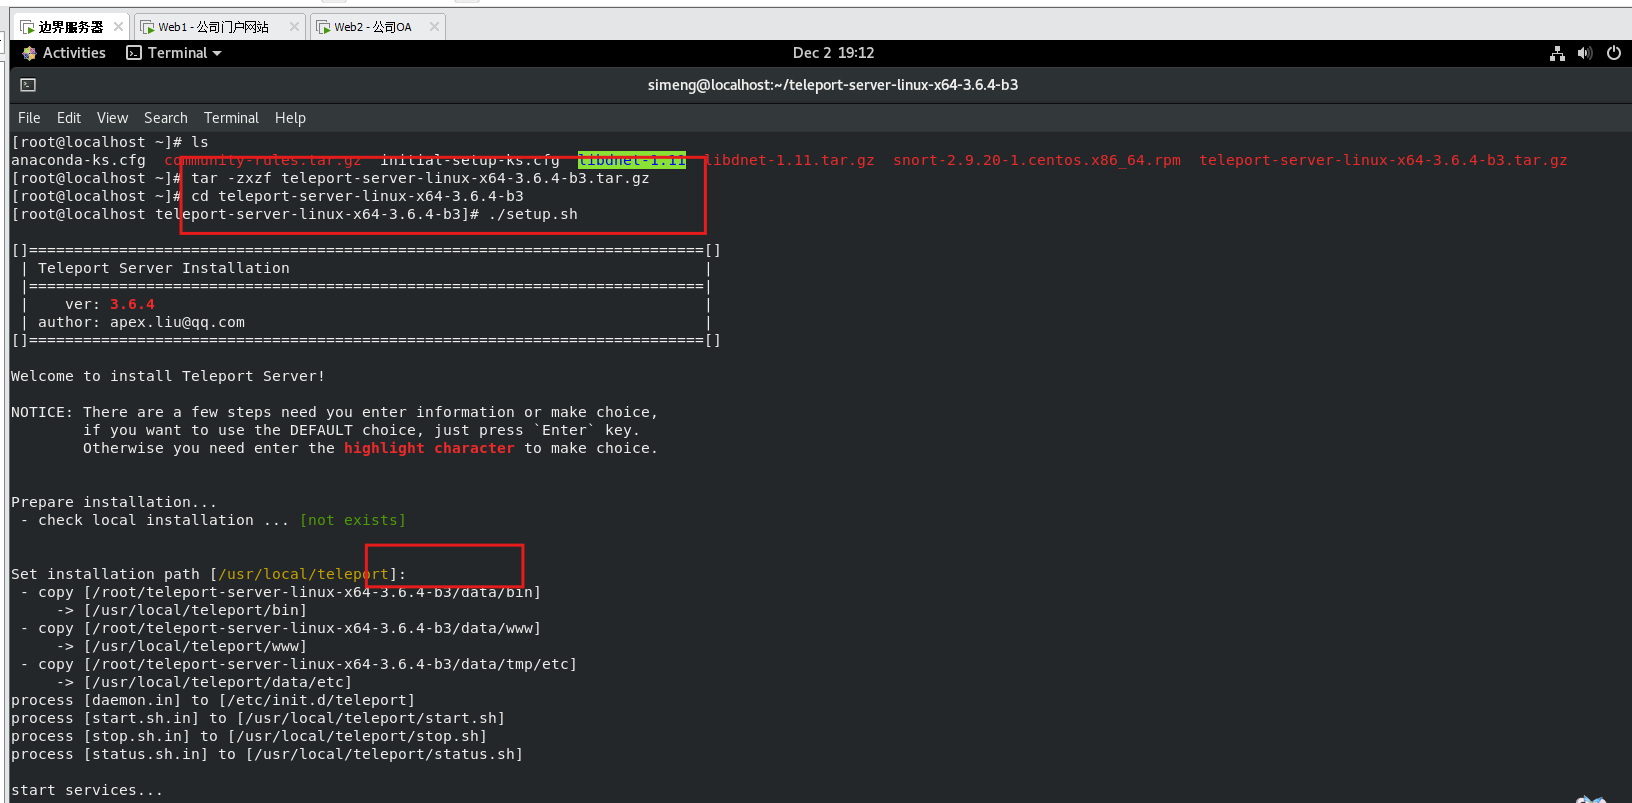Screen dimensions: 1632x803
Task: Click the red version number 3.6.4
Action: point(132,304)
